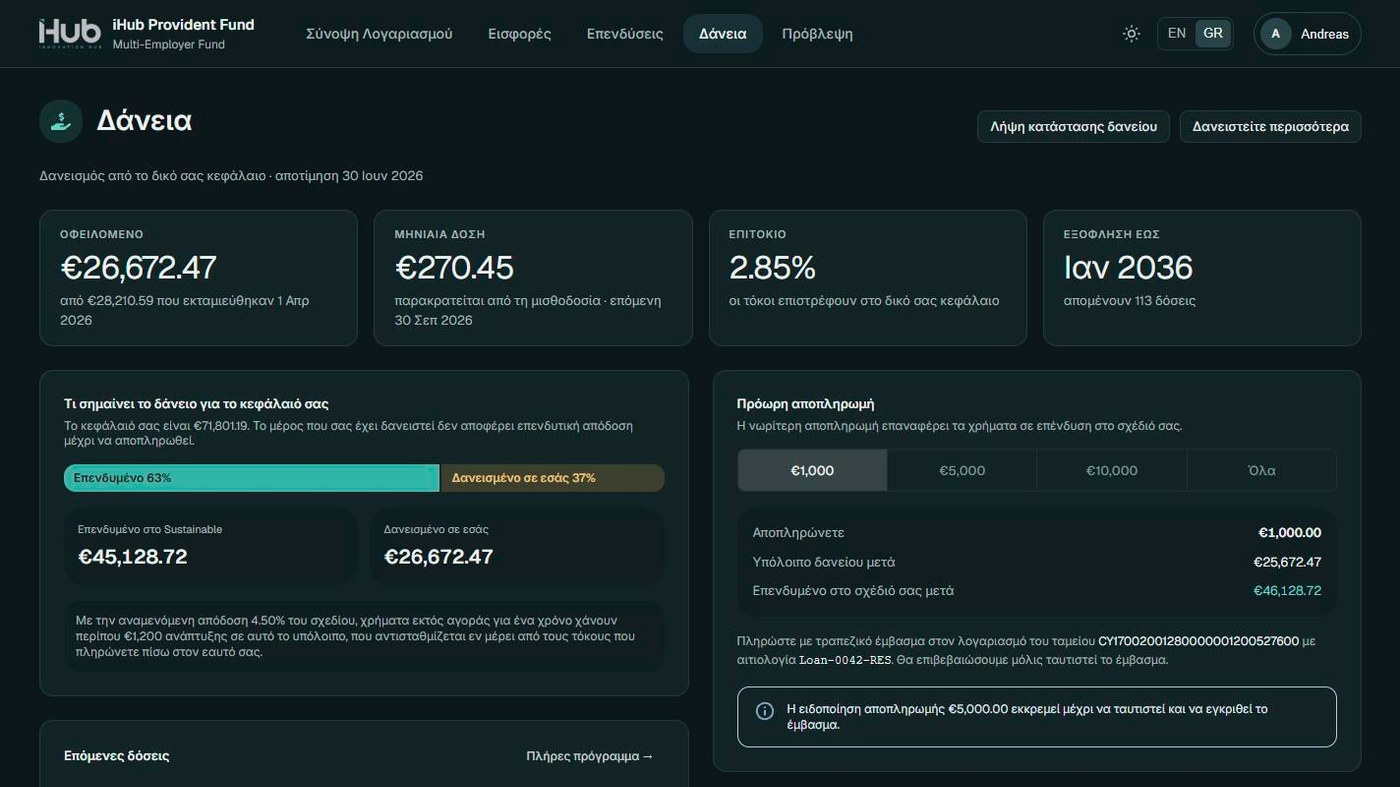Select the €1,000 repayment amount

(812, 470)
